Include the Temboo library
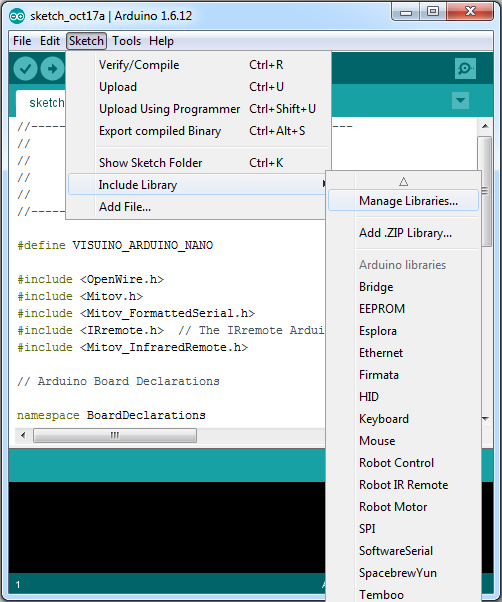The height and width of the screenshot is (602, 502). point(403,594)
